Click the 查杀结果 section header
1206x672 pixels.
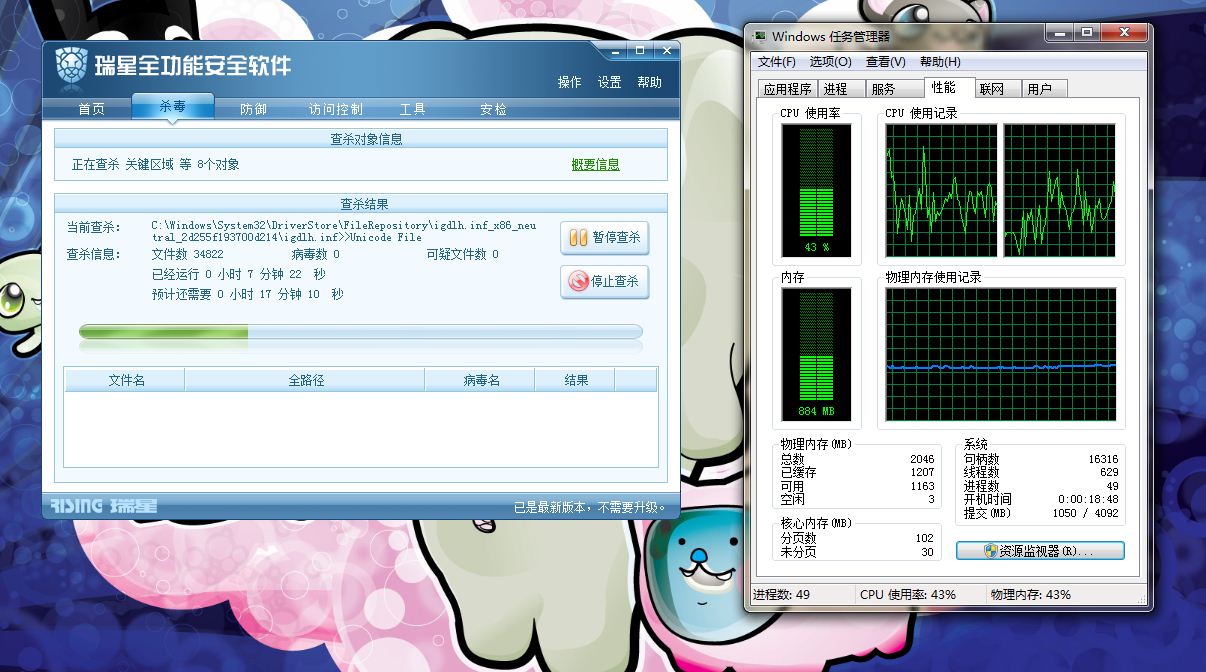(365, 203)
